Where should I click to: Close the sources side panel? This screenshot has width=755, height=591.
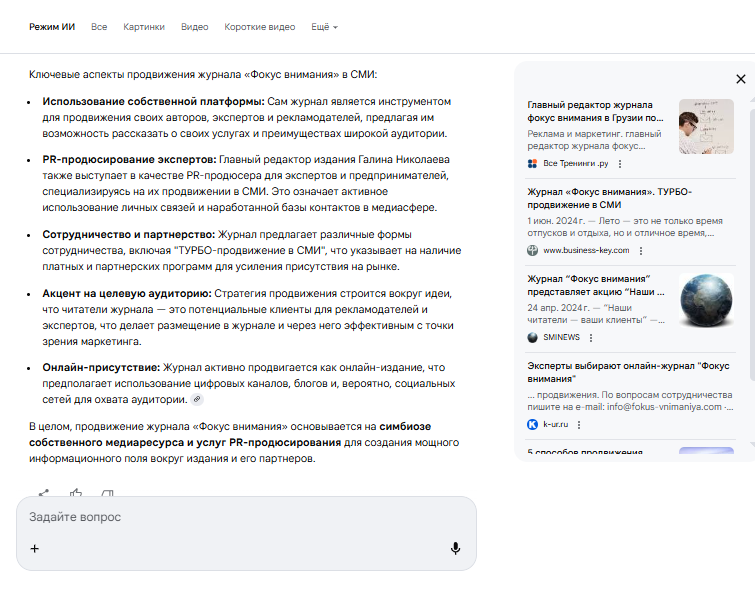pyautogui.click(x=740, y=79)
